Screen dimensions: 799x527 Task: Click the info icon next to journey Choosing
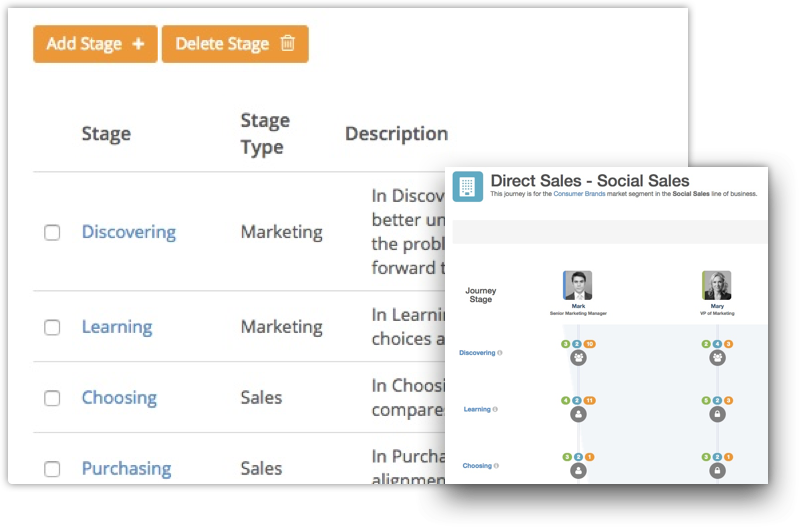pyautogui.click(x=496, y=466)
